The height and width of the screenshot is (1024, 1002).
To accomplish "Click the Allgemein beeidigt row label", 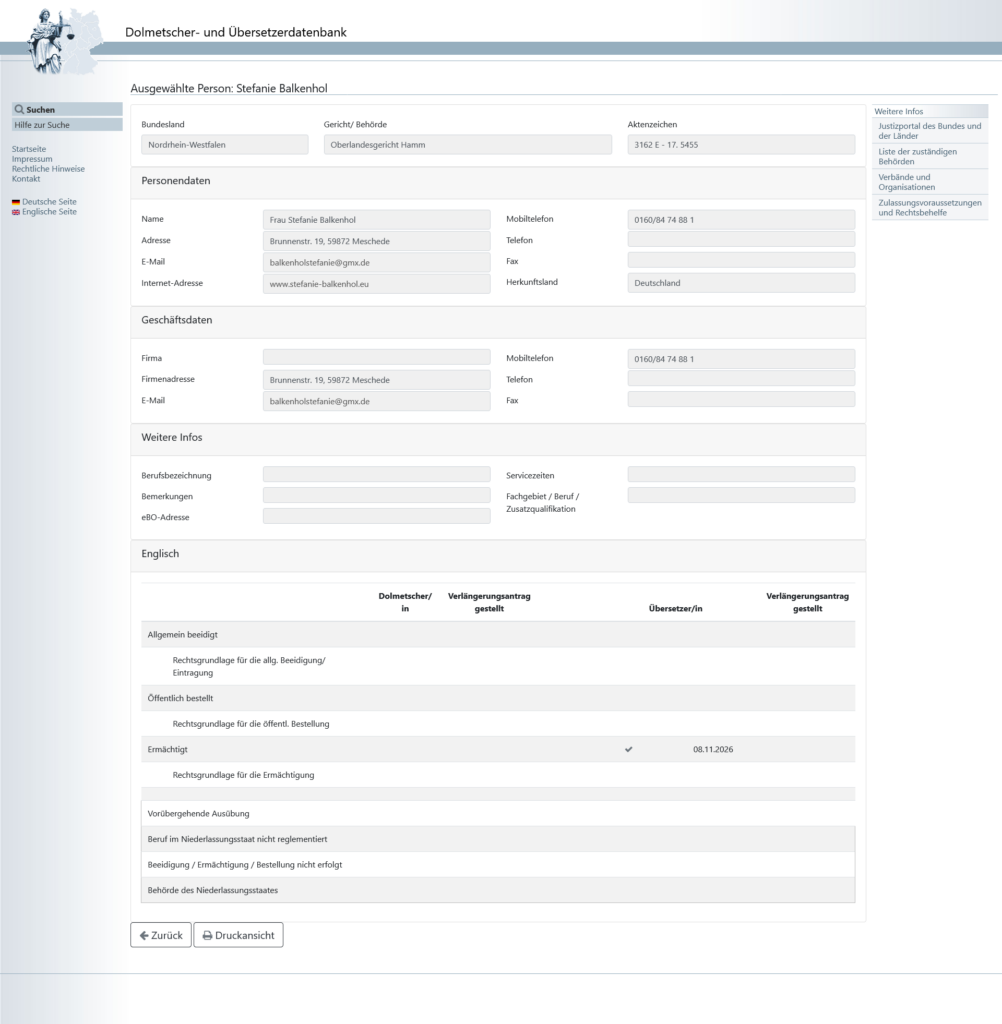I will [x=182, y=634].
